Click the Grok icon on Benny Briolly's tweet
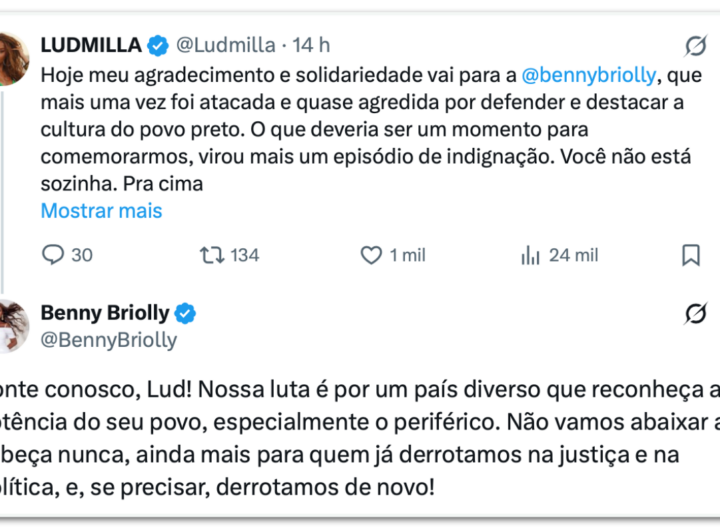This screenshot has height=530, width=720. coord(696,314)
